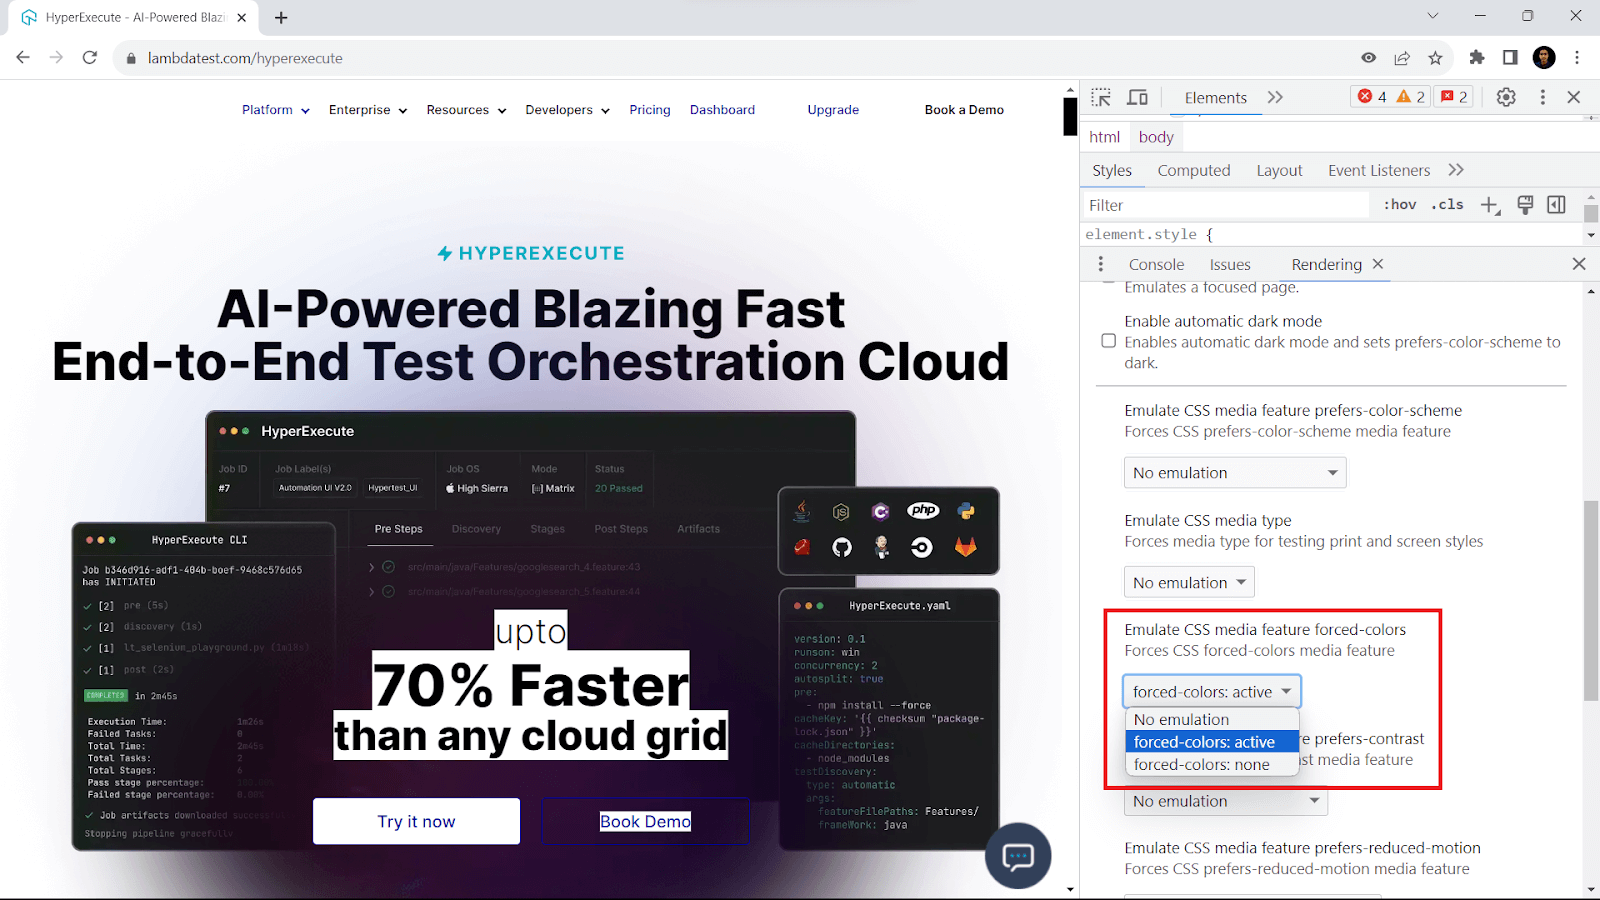Image resolution: width=1600 pixels, height=900 pixels.
Task: Open prefers-contrast emulation dropdown
Action: click(1226, 801)
